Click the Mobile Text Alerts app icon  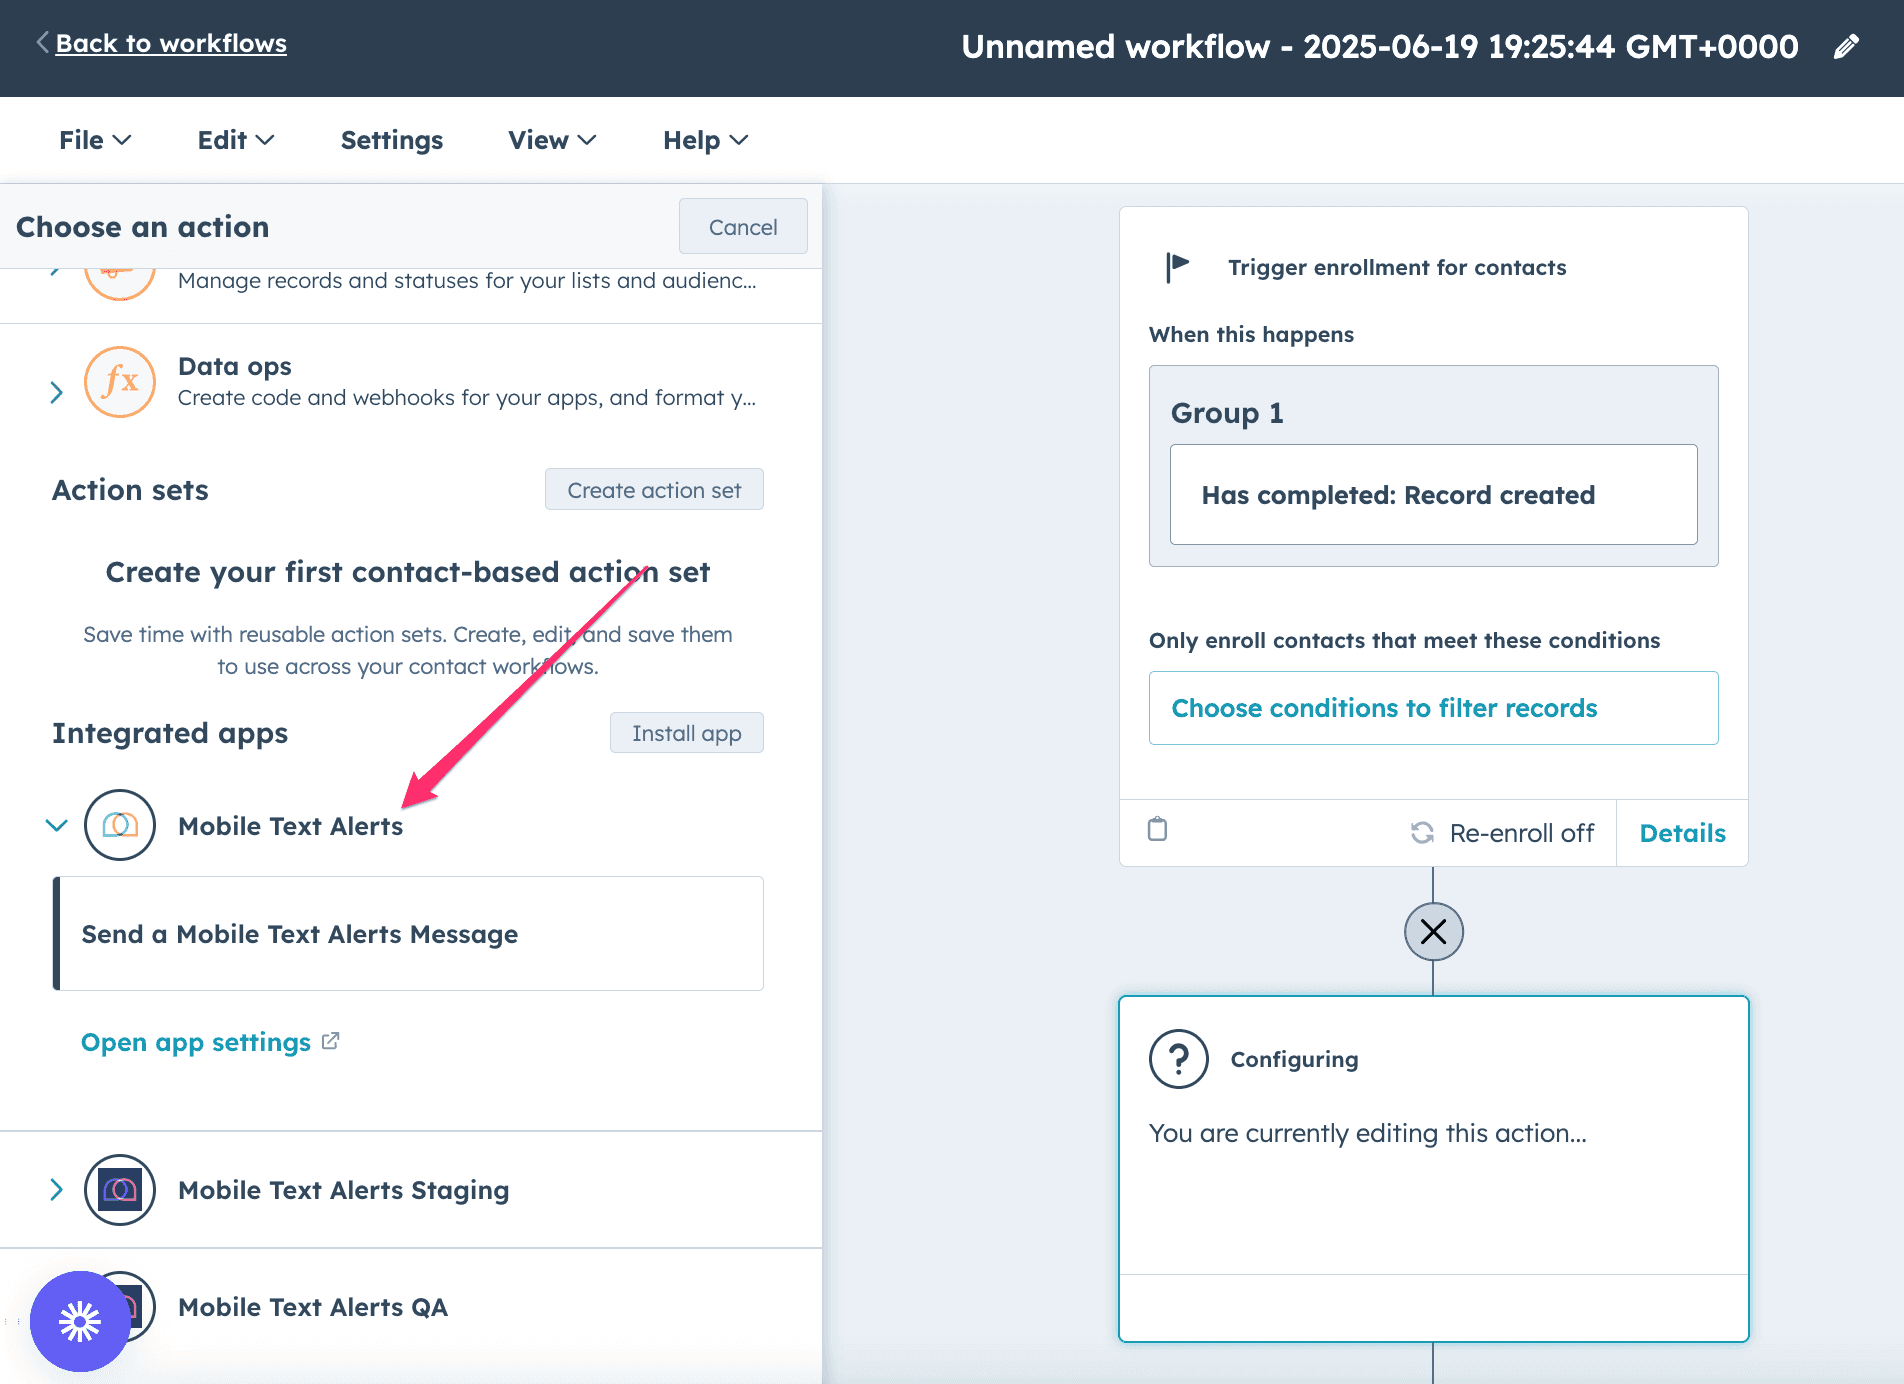[120, 825]
